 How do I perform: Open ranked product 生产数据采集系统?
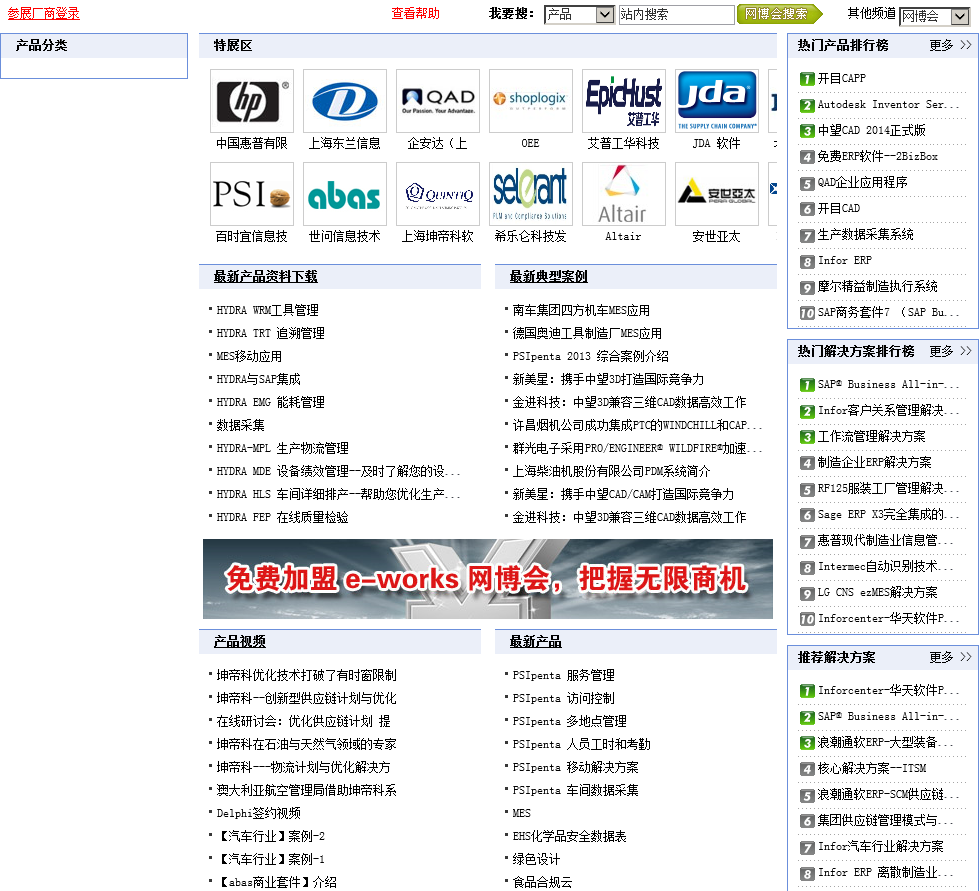[x=866, y=234]
